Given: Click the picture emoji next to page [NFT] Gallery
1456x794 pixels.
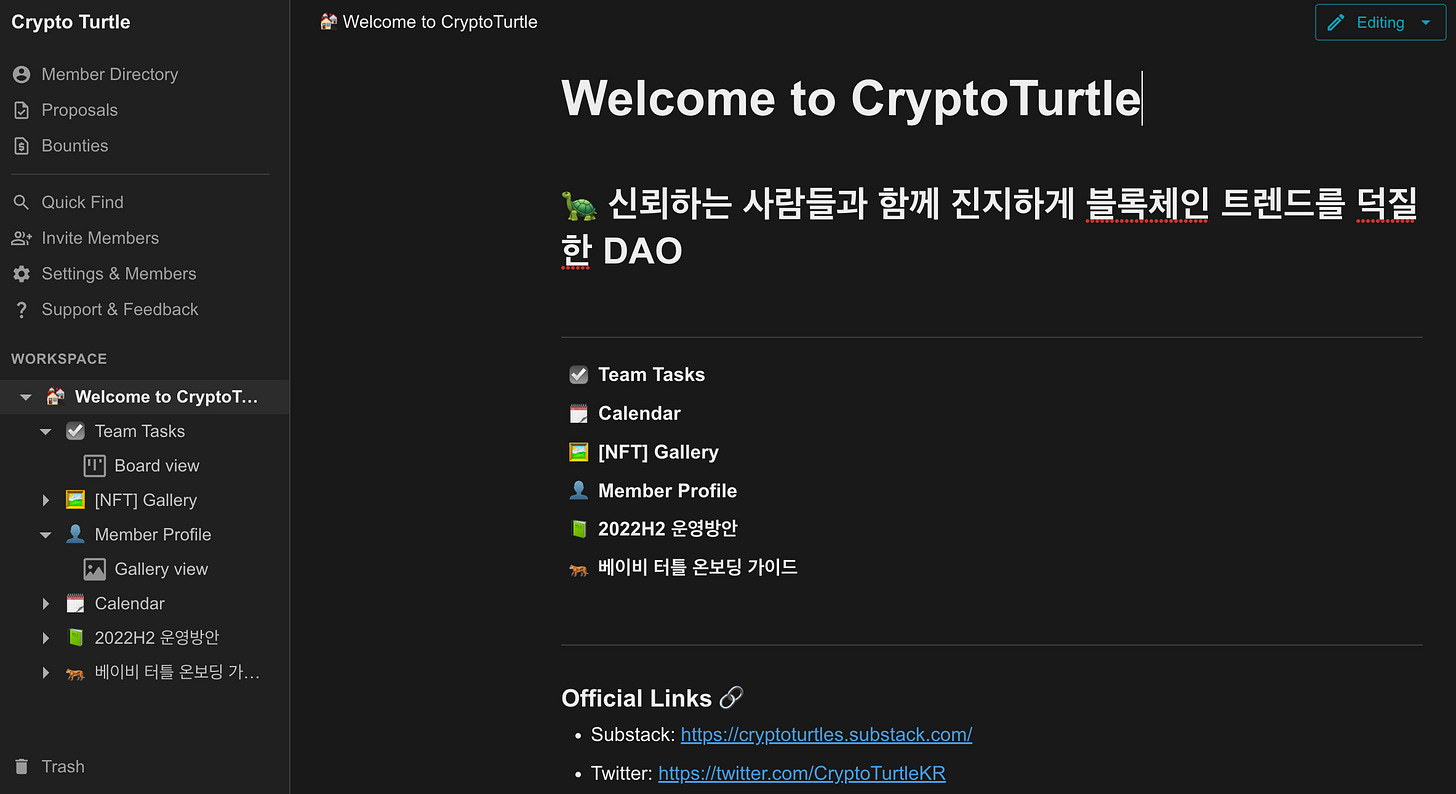Looking at the screenshot, I should pyautogui.click(x=578, y=452).
